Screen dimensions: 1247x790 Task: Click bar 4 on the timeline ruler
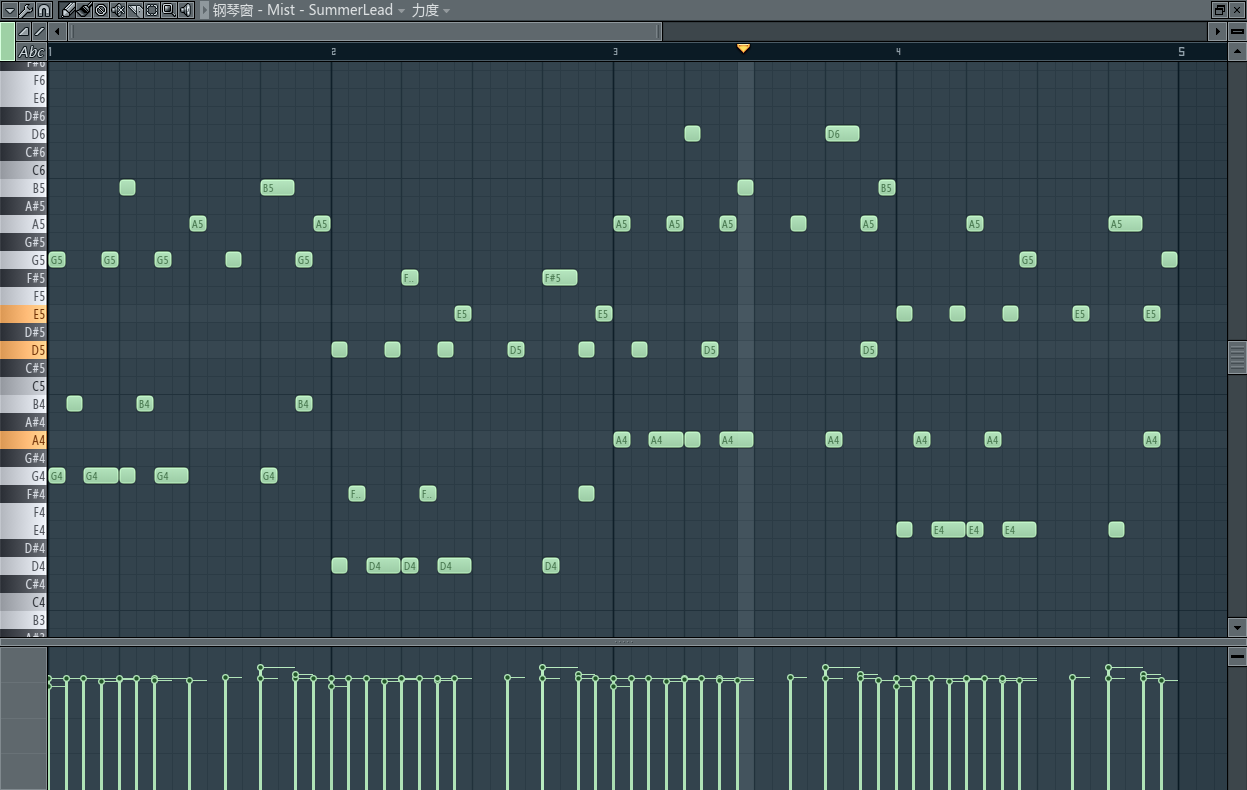898,51
